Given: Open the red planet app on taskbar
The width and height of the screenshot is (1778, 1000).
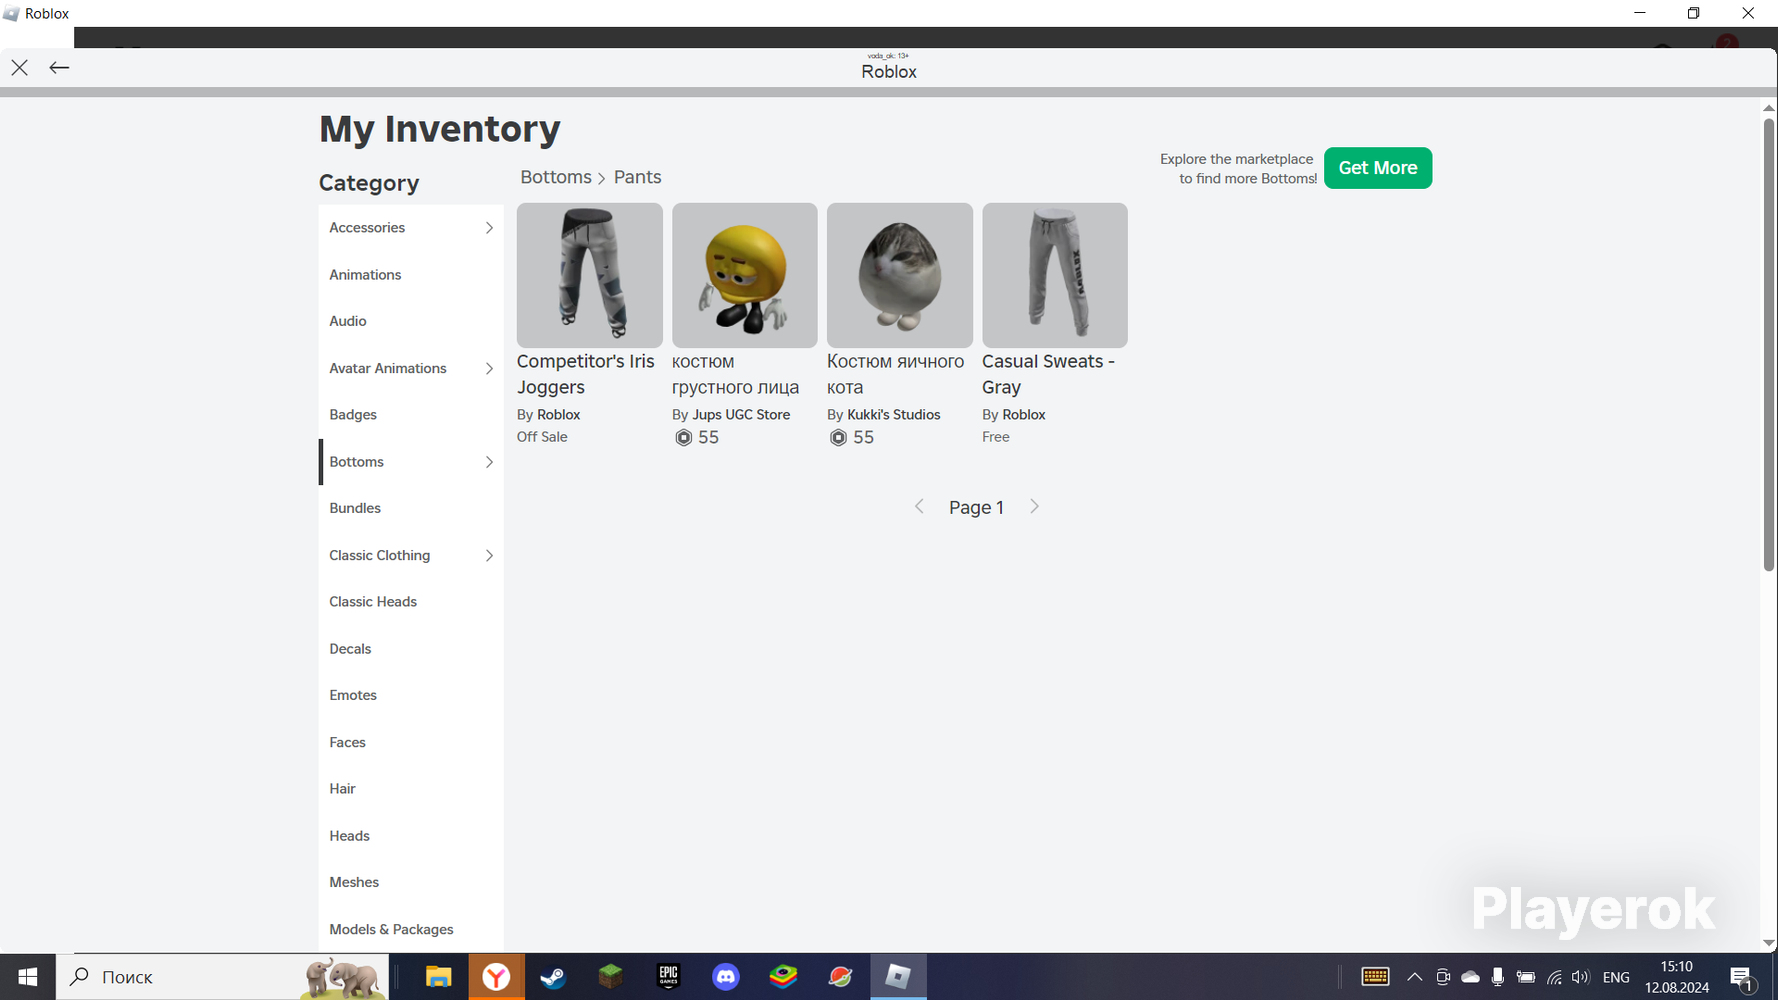Looking at the screenshot, I should point(841,977).
